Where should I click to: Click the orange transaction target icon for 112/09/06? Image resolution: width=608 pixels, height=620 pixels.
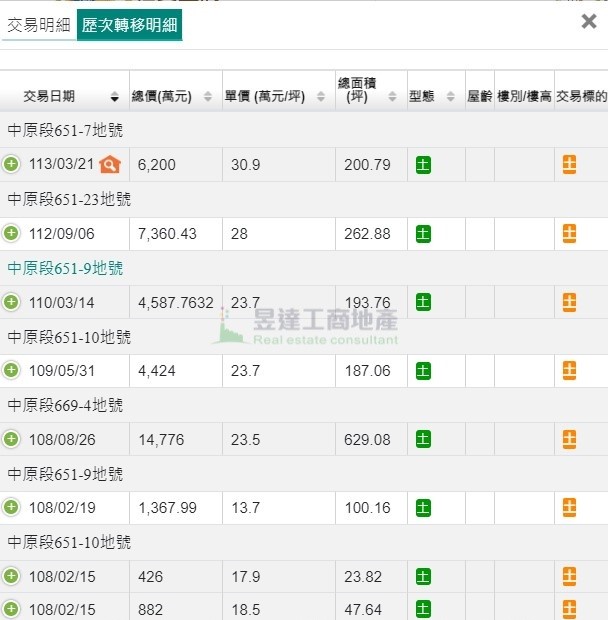pyautogui.click(x=569, y=233)
